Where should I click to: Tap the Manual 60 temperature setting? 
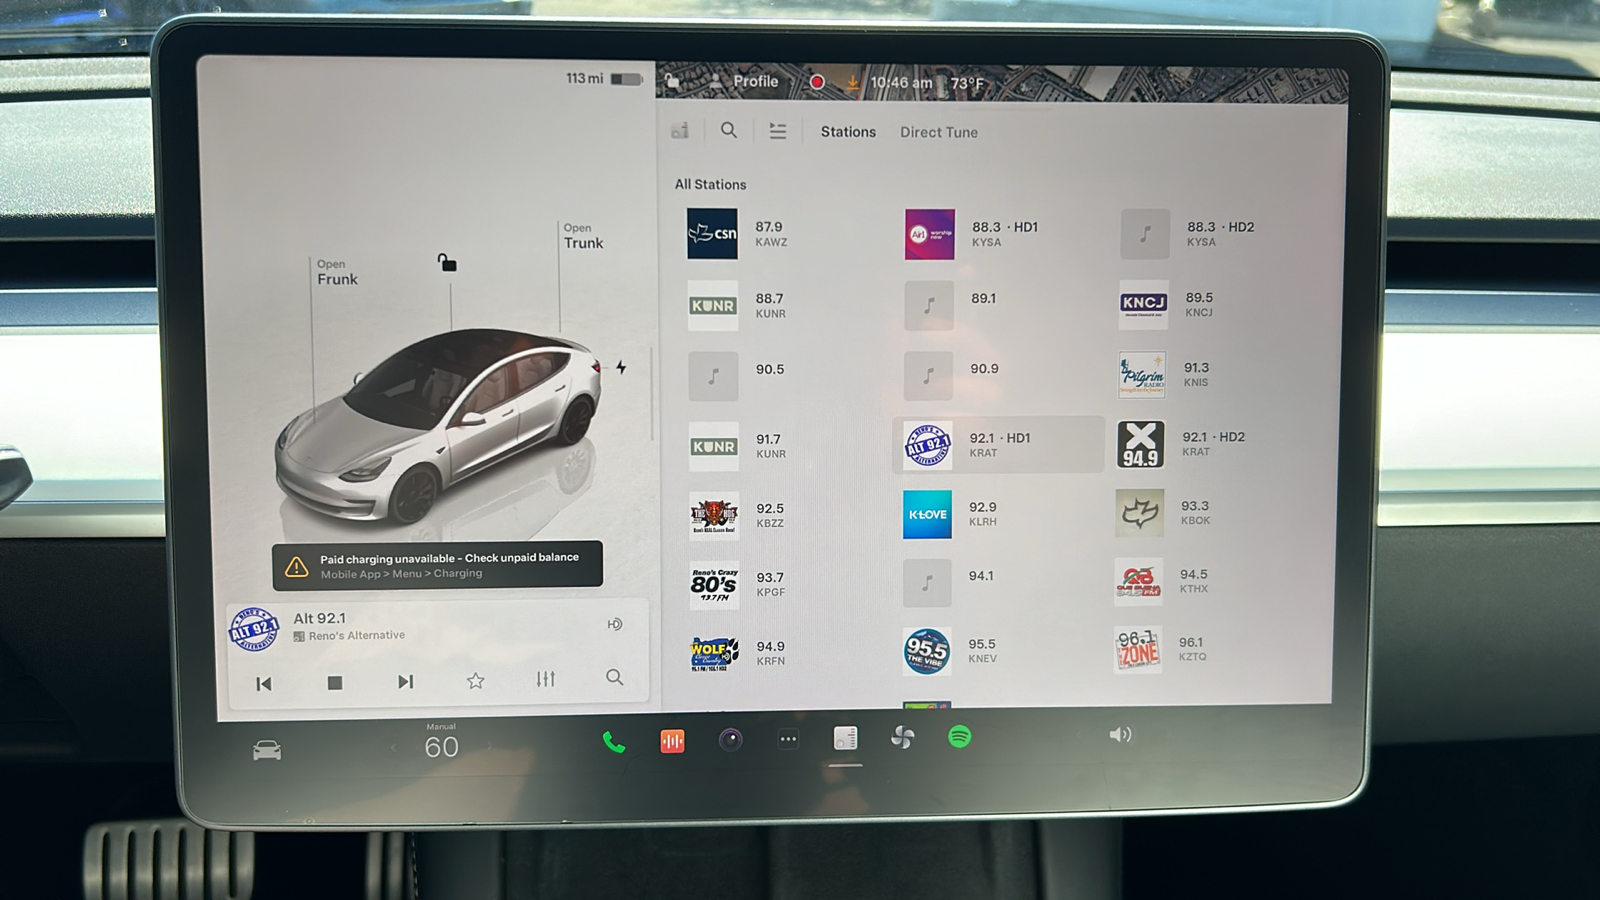(x=441, y=742)
